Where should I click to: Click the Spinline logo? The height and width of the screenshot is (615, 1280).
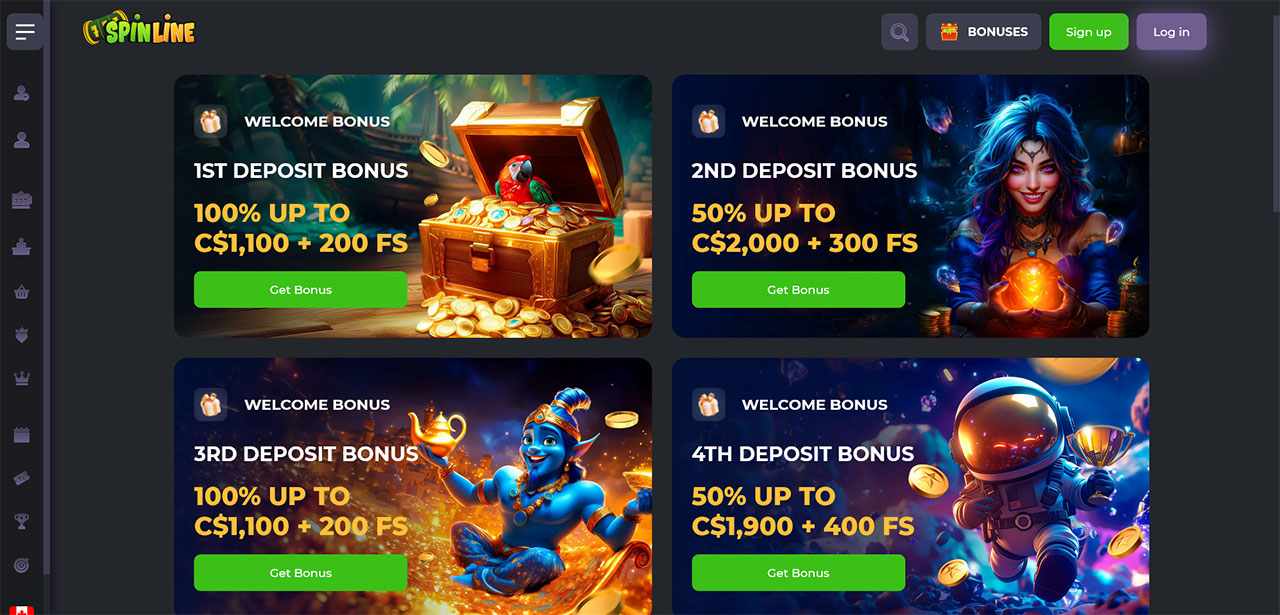[139, 29]
